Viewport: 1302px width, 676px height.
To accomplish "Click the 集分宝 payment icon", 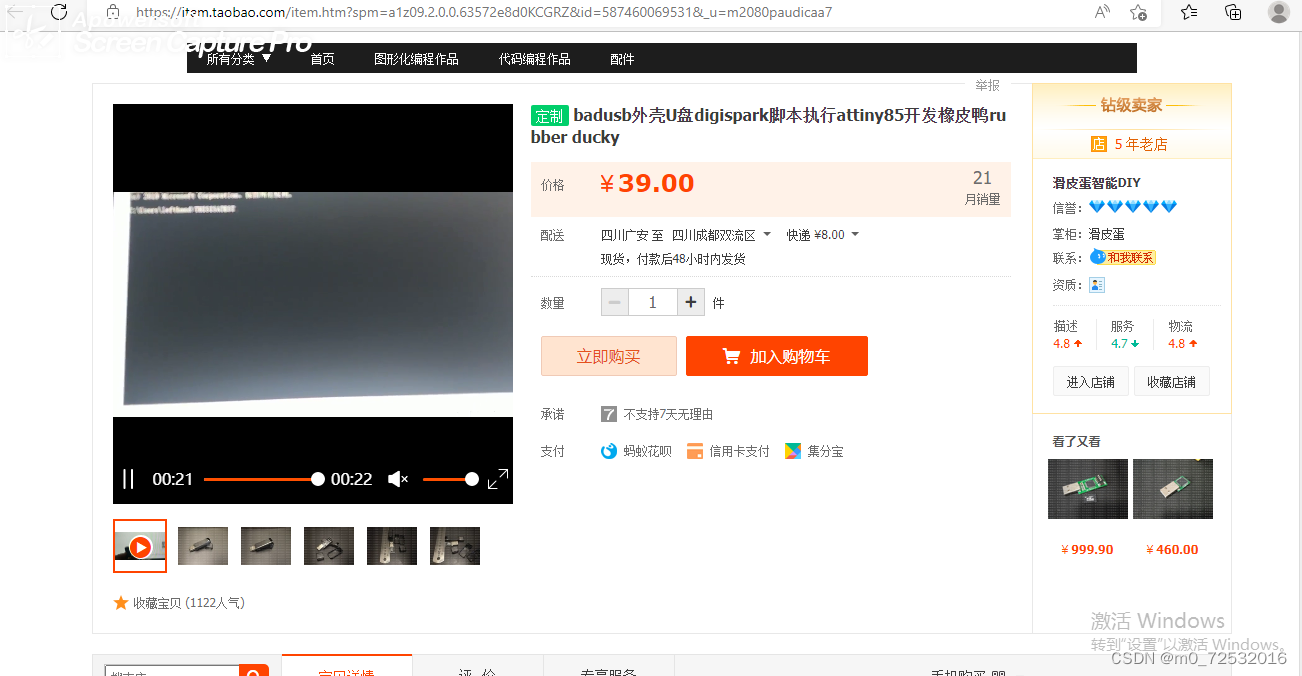I will [x=793, y=451].
